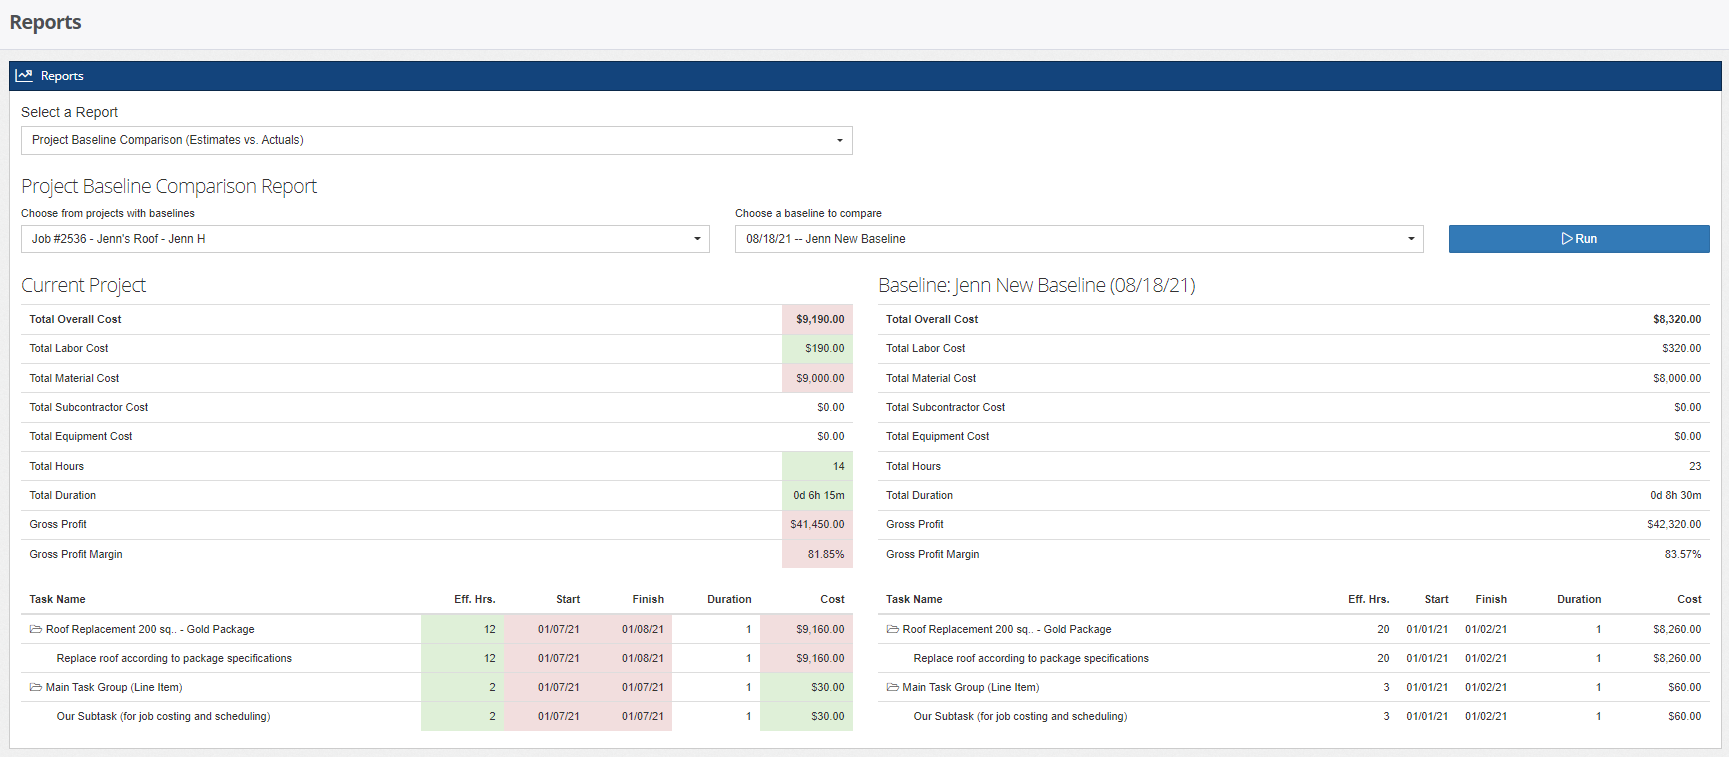This screenshot has height=757, width=1729.
Task: Select Our Subtask row in Baseline table
Action: (x=1020, y=716)
